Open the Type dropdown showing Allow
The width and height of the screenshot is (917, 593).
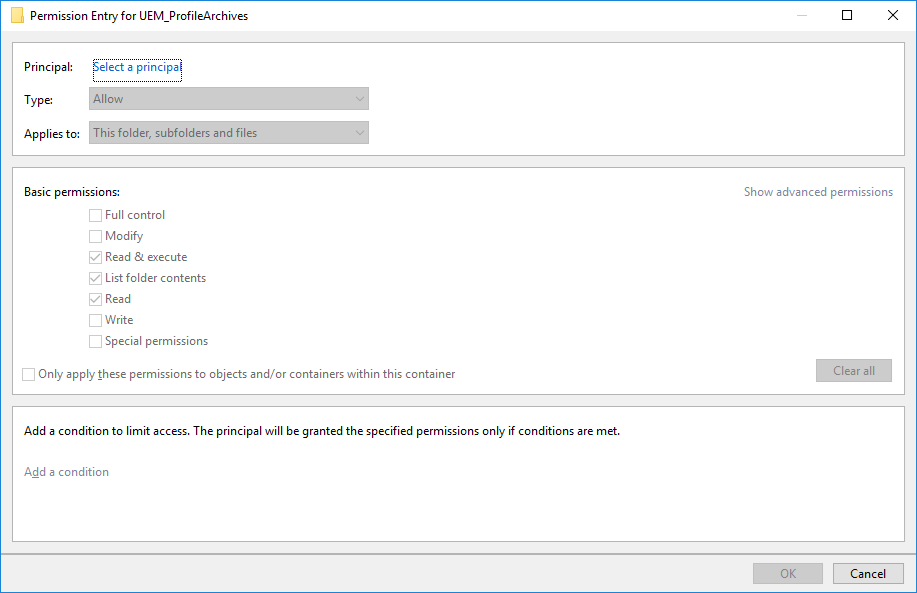[229, 99]
